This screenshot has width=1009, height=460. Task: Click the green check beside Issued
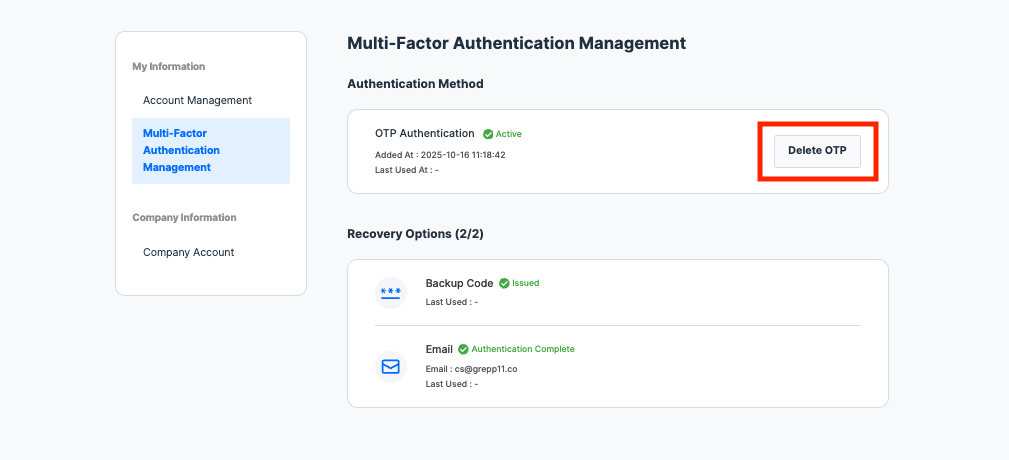[x=504, y=283]
